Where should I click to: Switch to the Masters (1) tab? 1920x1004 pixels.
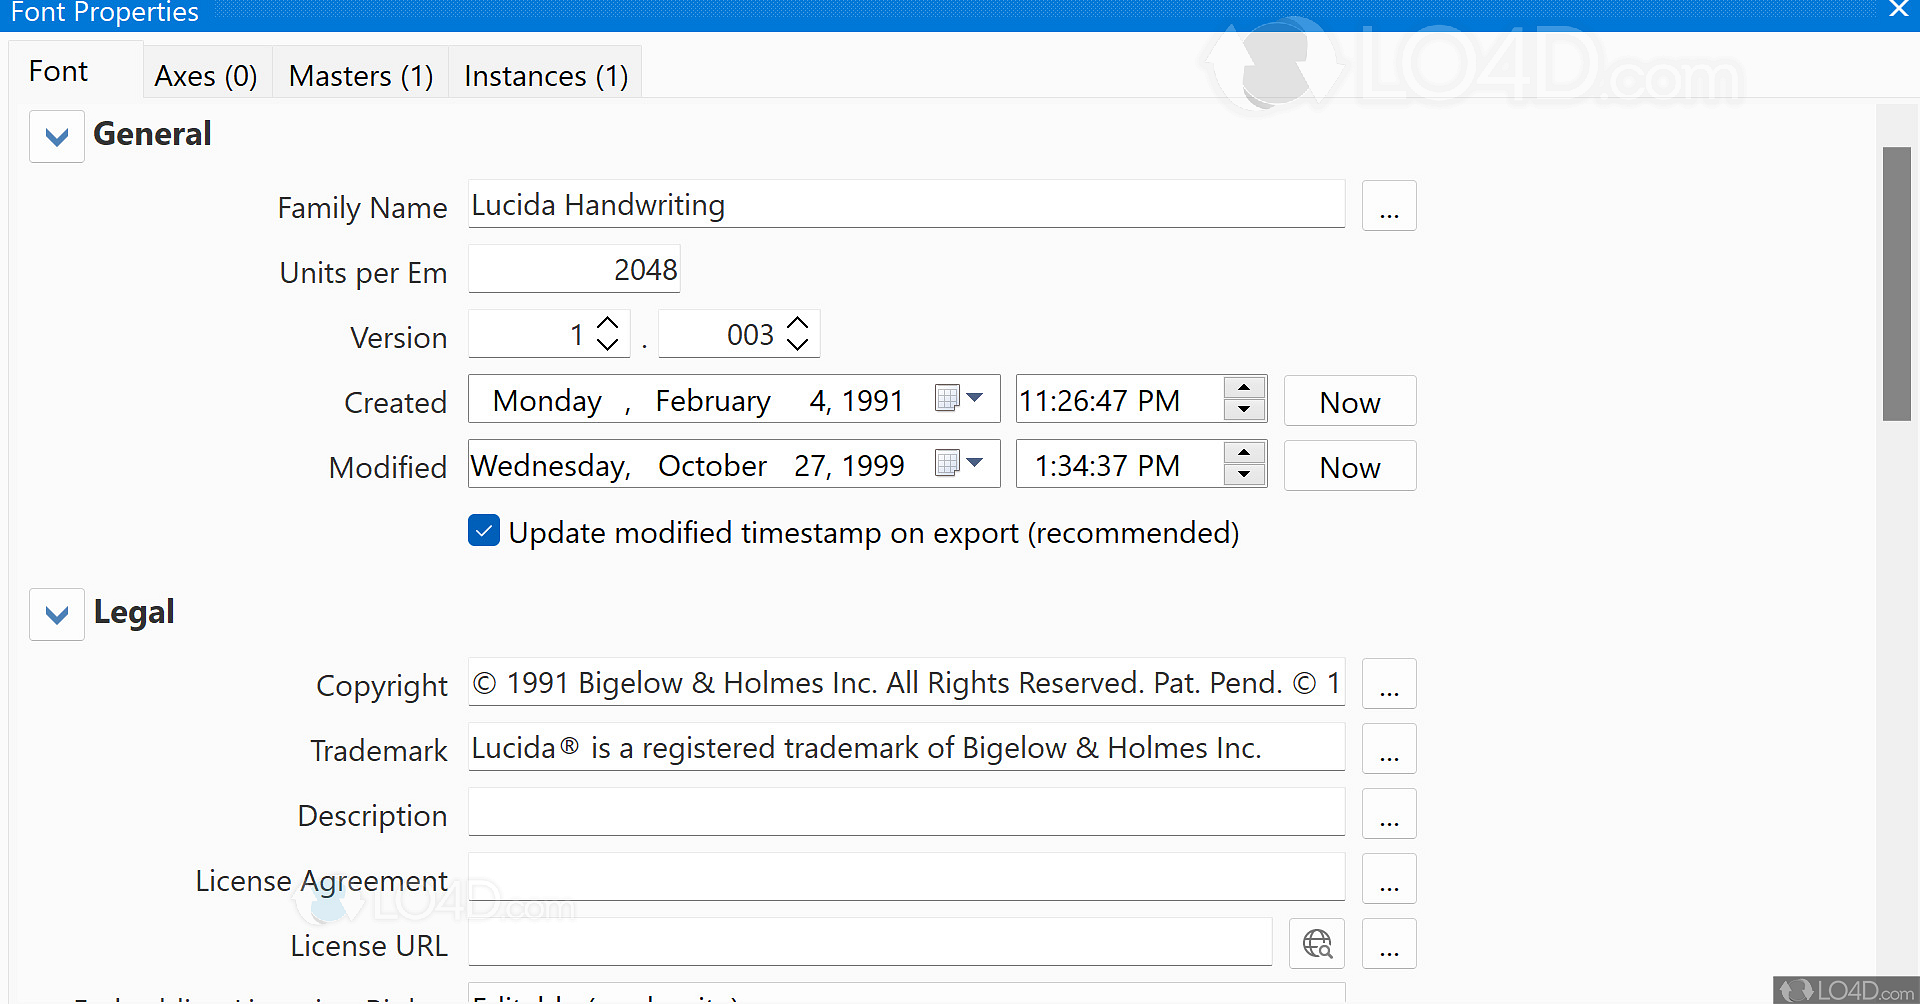tap(360, 76)
